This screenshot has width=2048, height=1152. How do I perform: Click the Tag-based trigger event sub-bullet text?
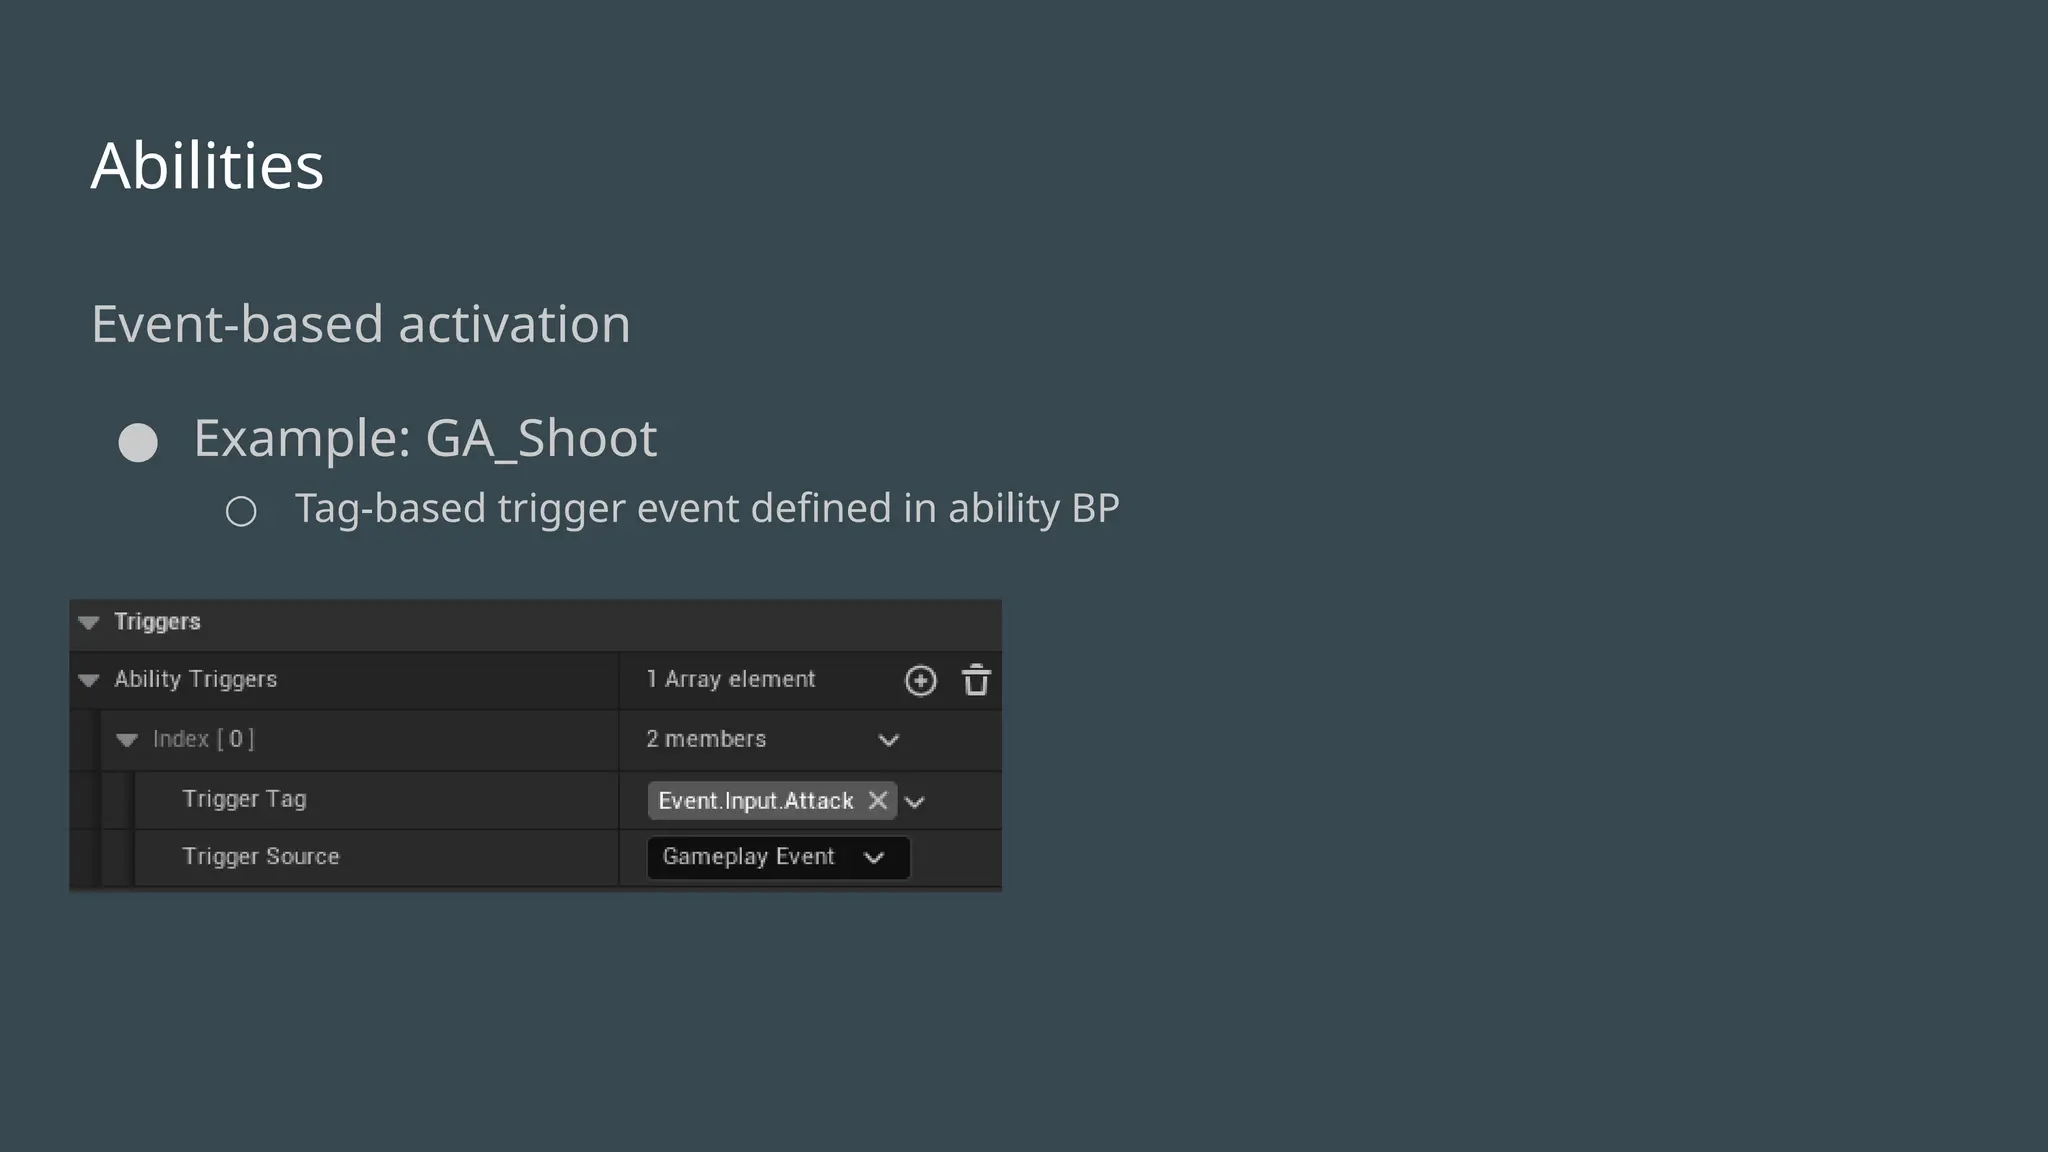coord(707,509)
